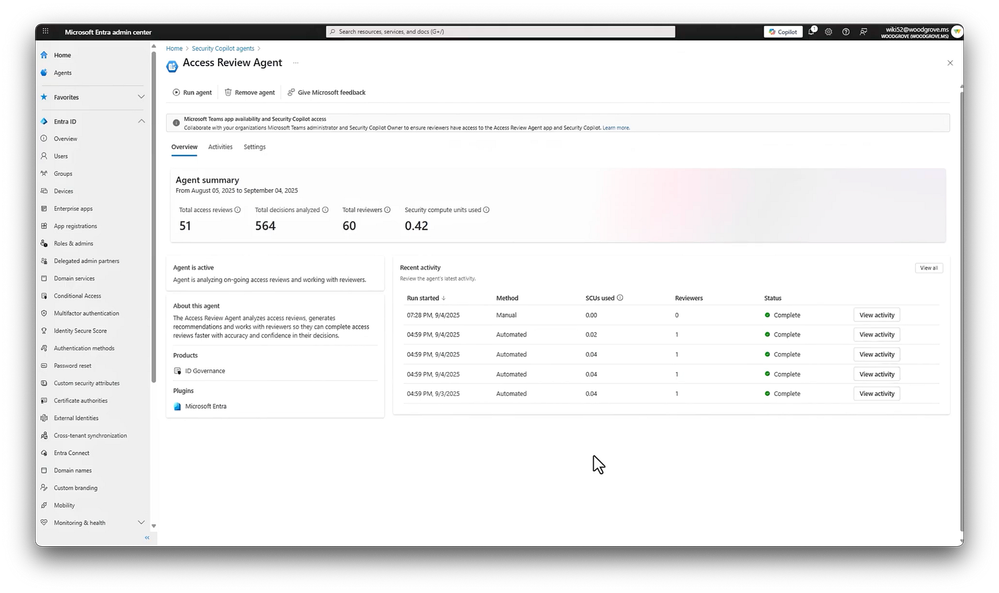This screenshot has height=593, width=999.
Task: Focus the Search resources, services, and docs field
Action: pyautogui.click(x=500, y=31)
